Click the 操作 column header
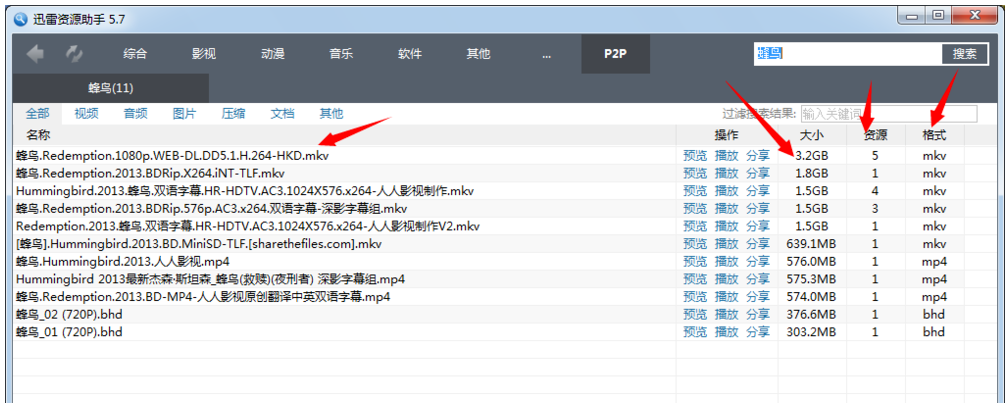This screenshot has width=1008, height=403. (726, 135)
